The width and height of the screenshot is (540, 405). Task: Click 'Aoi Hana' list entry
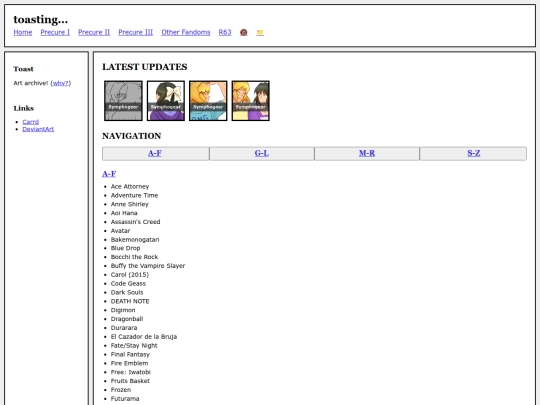coord(124,213)
